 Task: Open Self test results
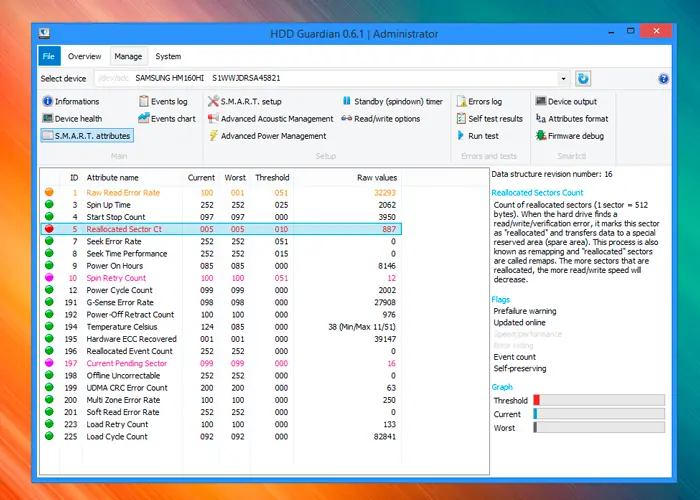tap(489, 119)
